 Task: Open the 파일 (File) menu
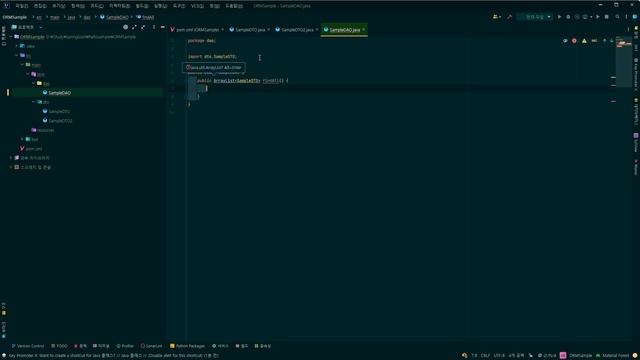tap(22, 6)
